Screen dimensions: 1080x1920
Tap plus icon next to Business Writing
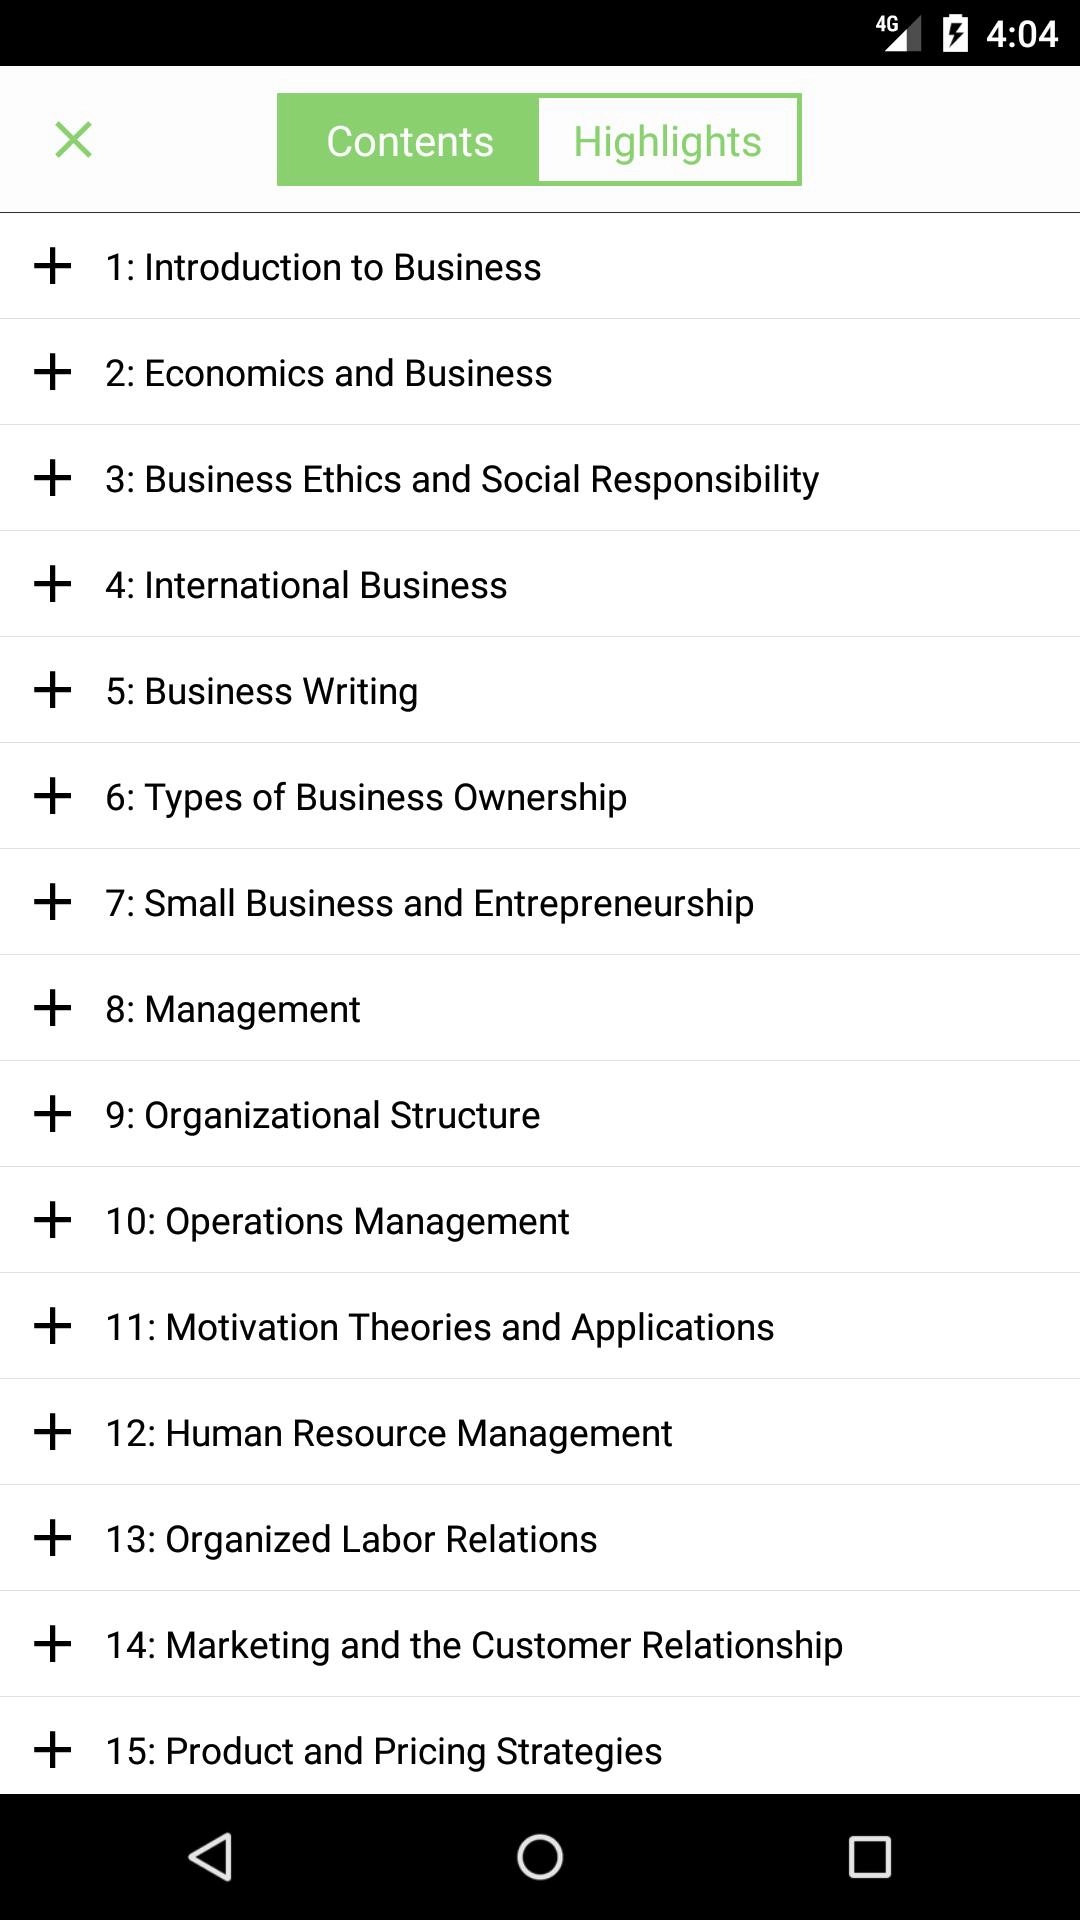pyautogui.click(x=52, y=691)
